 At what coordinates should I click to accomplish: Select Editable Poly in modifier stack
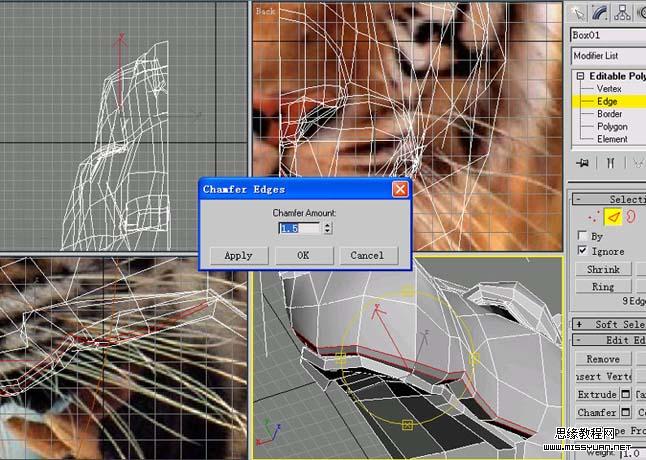pyautogui.click(x=617, y=76)
